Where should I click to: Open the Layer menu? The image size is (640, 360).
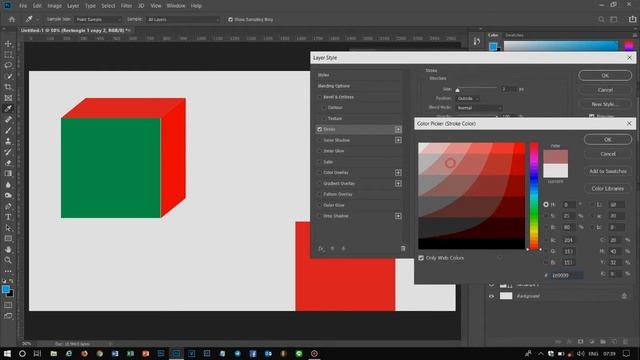73,6
